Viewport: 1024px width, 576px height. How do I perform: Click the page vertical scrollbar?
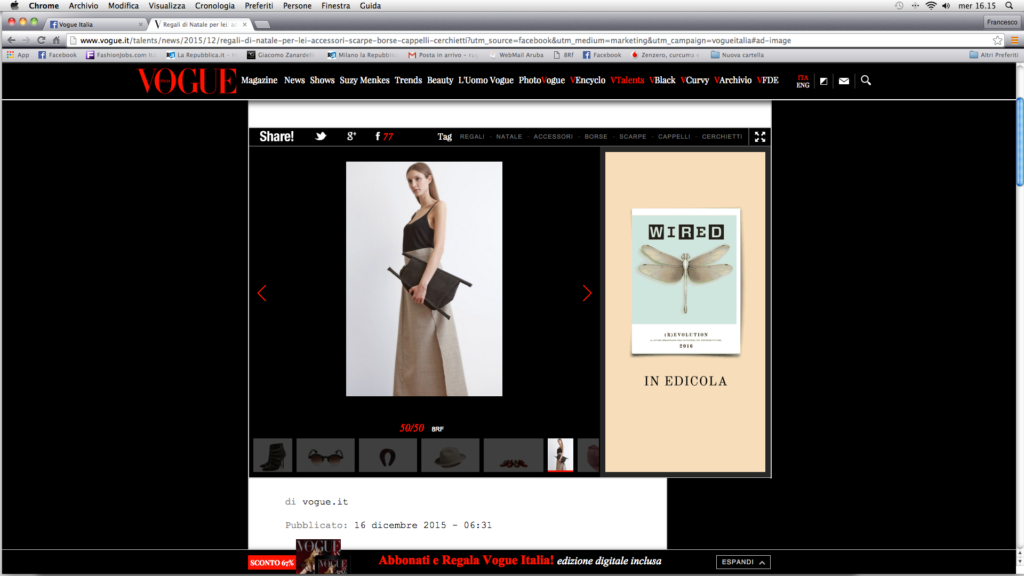(x=1019, y=141)
